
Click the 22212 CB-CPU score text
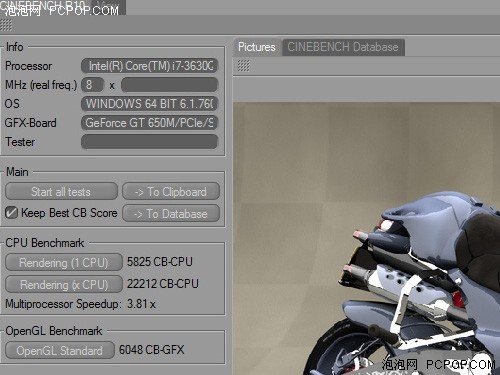[x=162, y=284]
